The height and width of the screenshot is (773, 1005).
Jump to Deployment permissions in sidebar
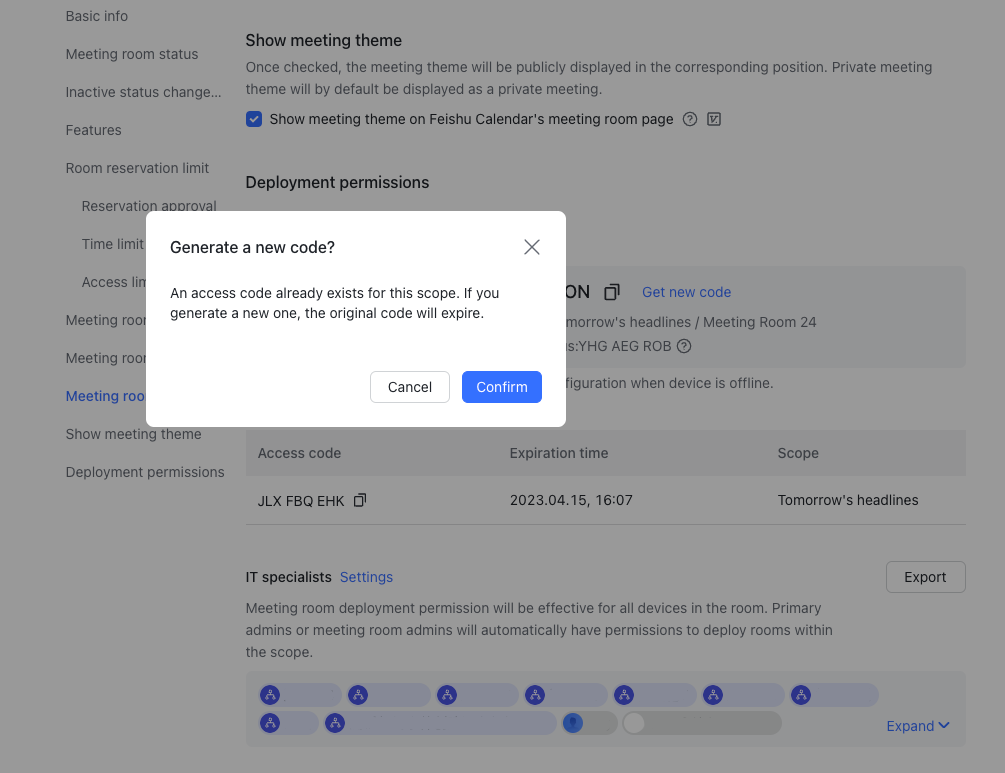click(x=145, y=472)
